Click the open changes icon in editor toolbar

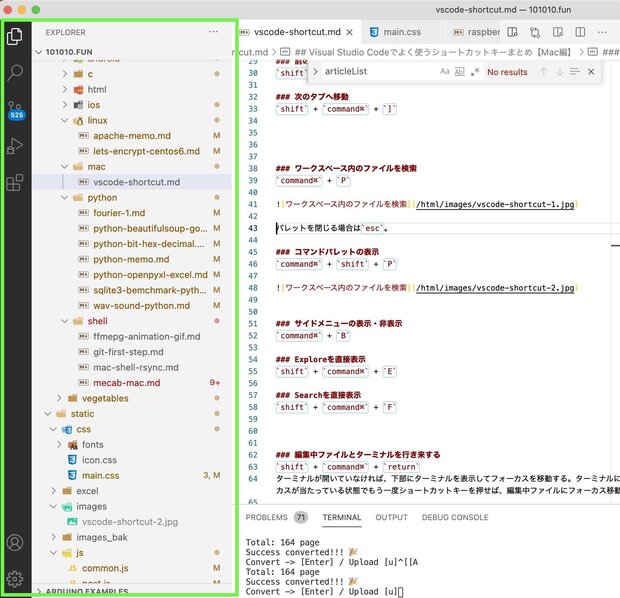tap(535, 32)
